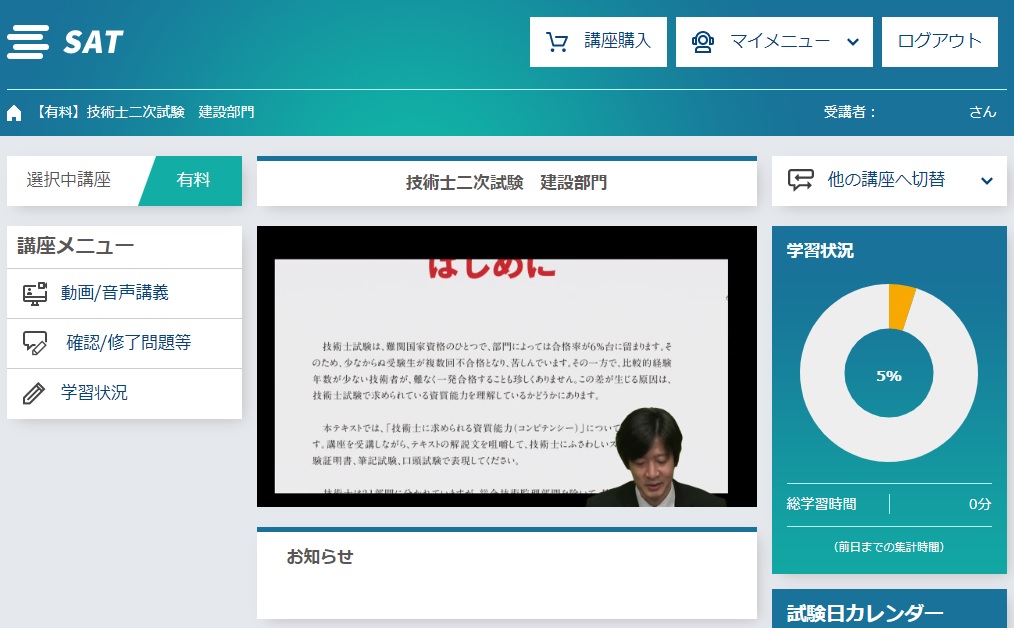The width and height of the screenshot is (1014, 628).
Task: Click the speech bubble icon for 確認/修了問題等
Action: pos(35,343)
